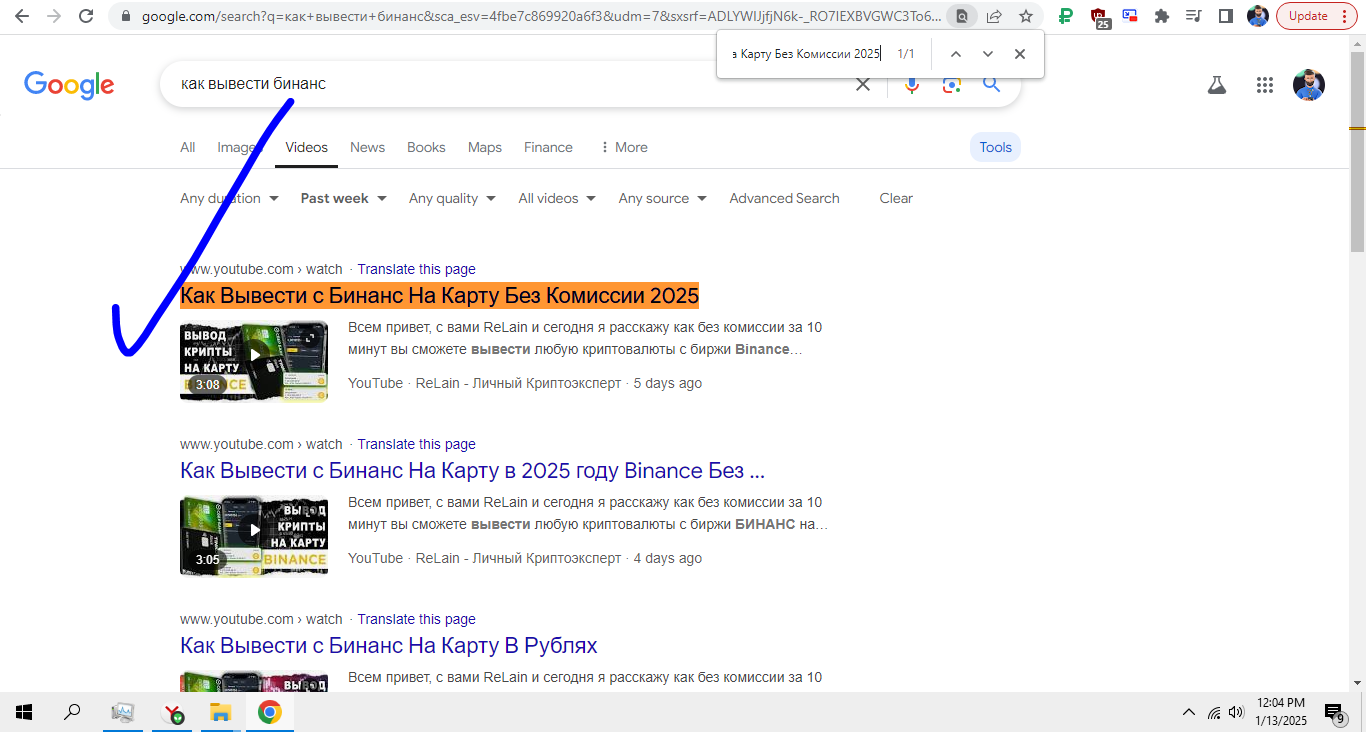
Task: Search by image with Google Lens
Action: pos(952,85)
